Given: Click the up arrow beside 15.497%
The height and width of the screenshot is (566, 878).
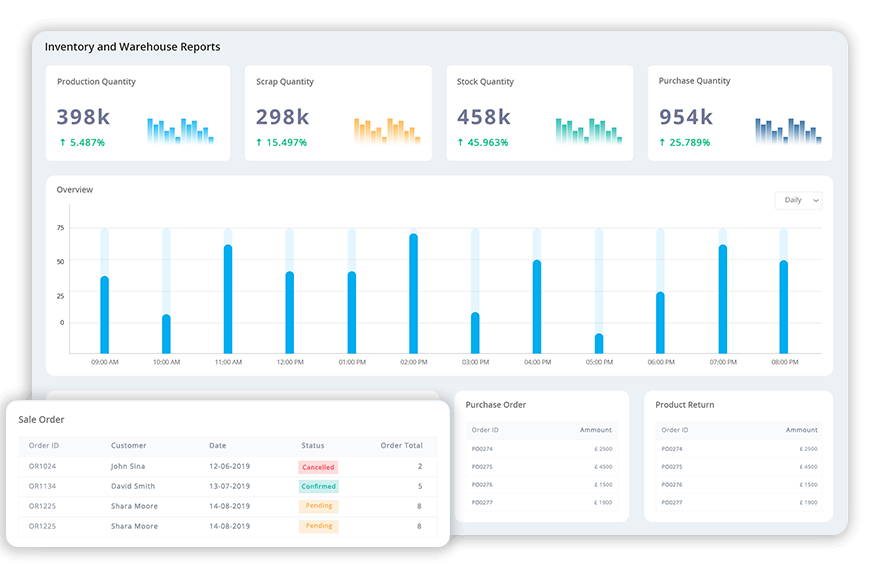Looking at the screenshot, I should (260, 143).
